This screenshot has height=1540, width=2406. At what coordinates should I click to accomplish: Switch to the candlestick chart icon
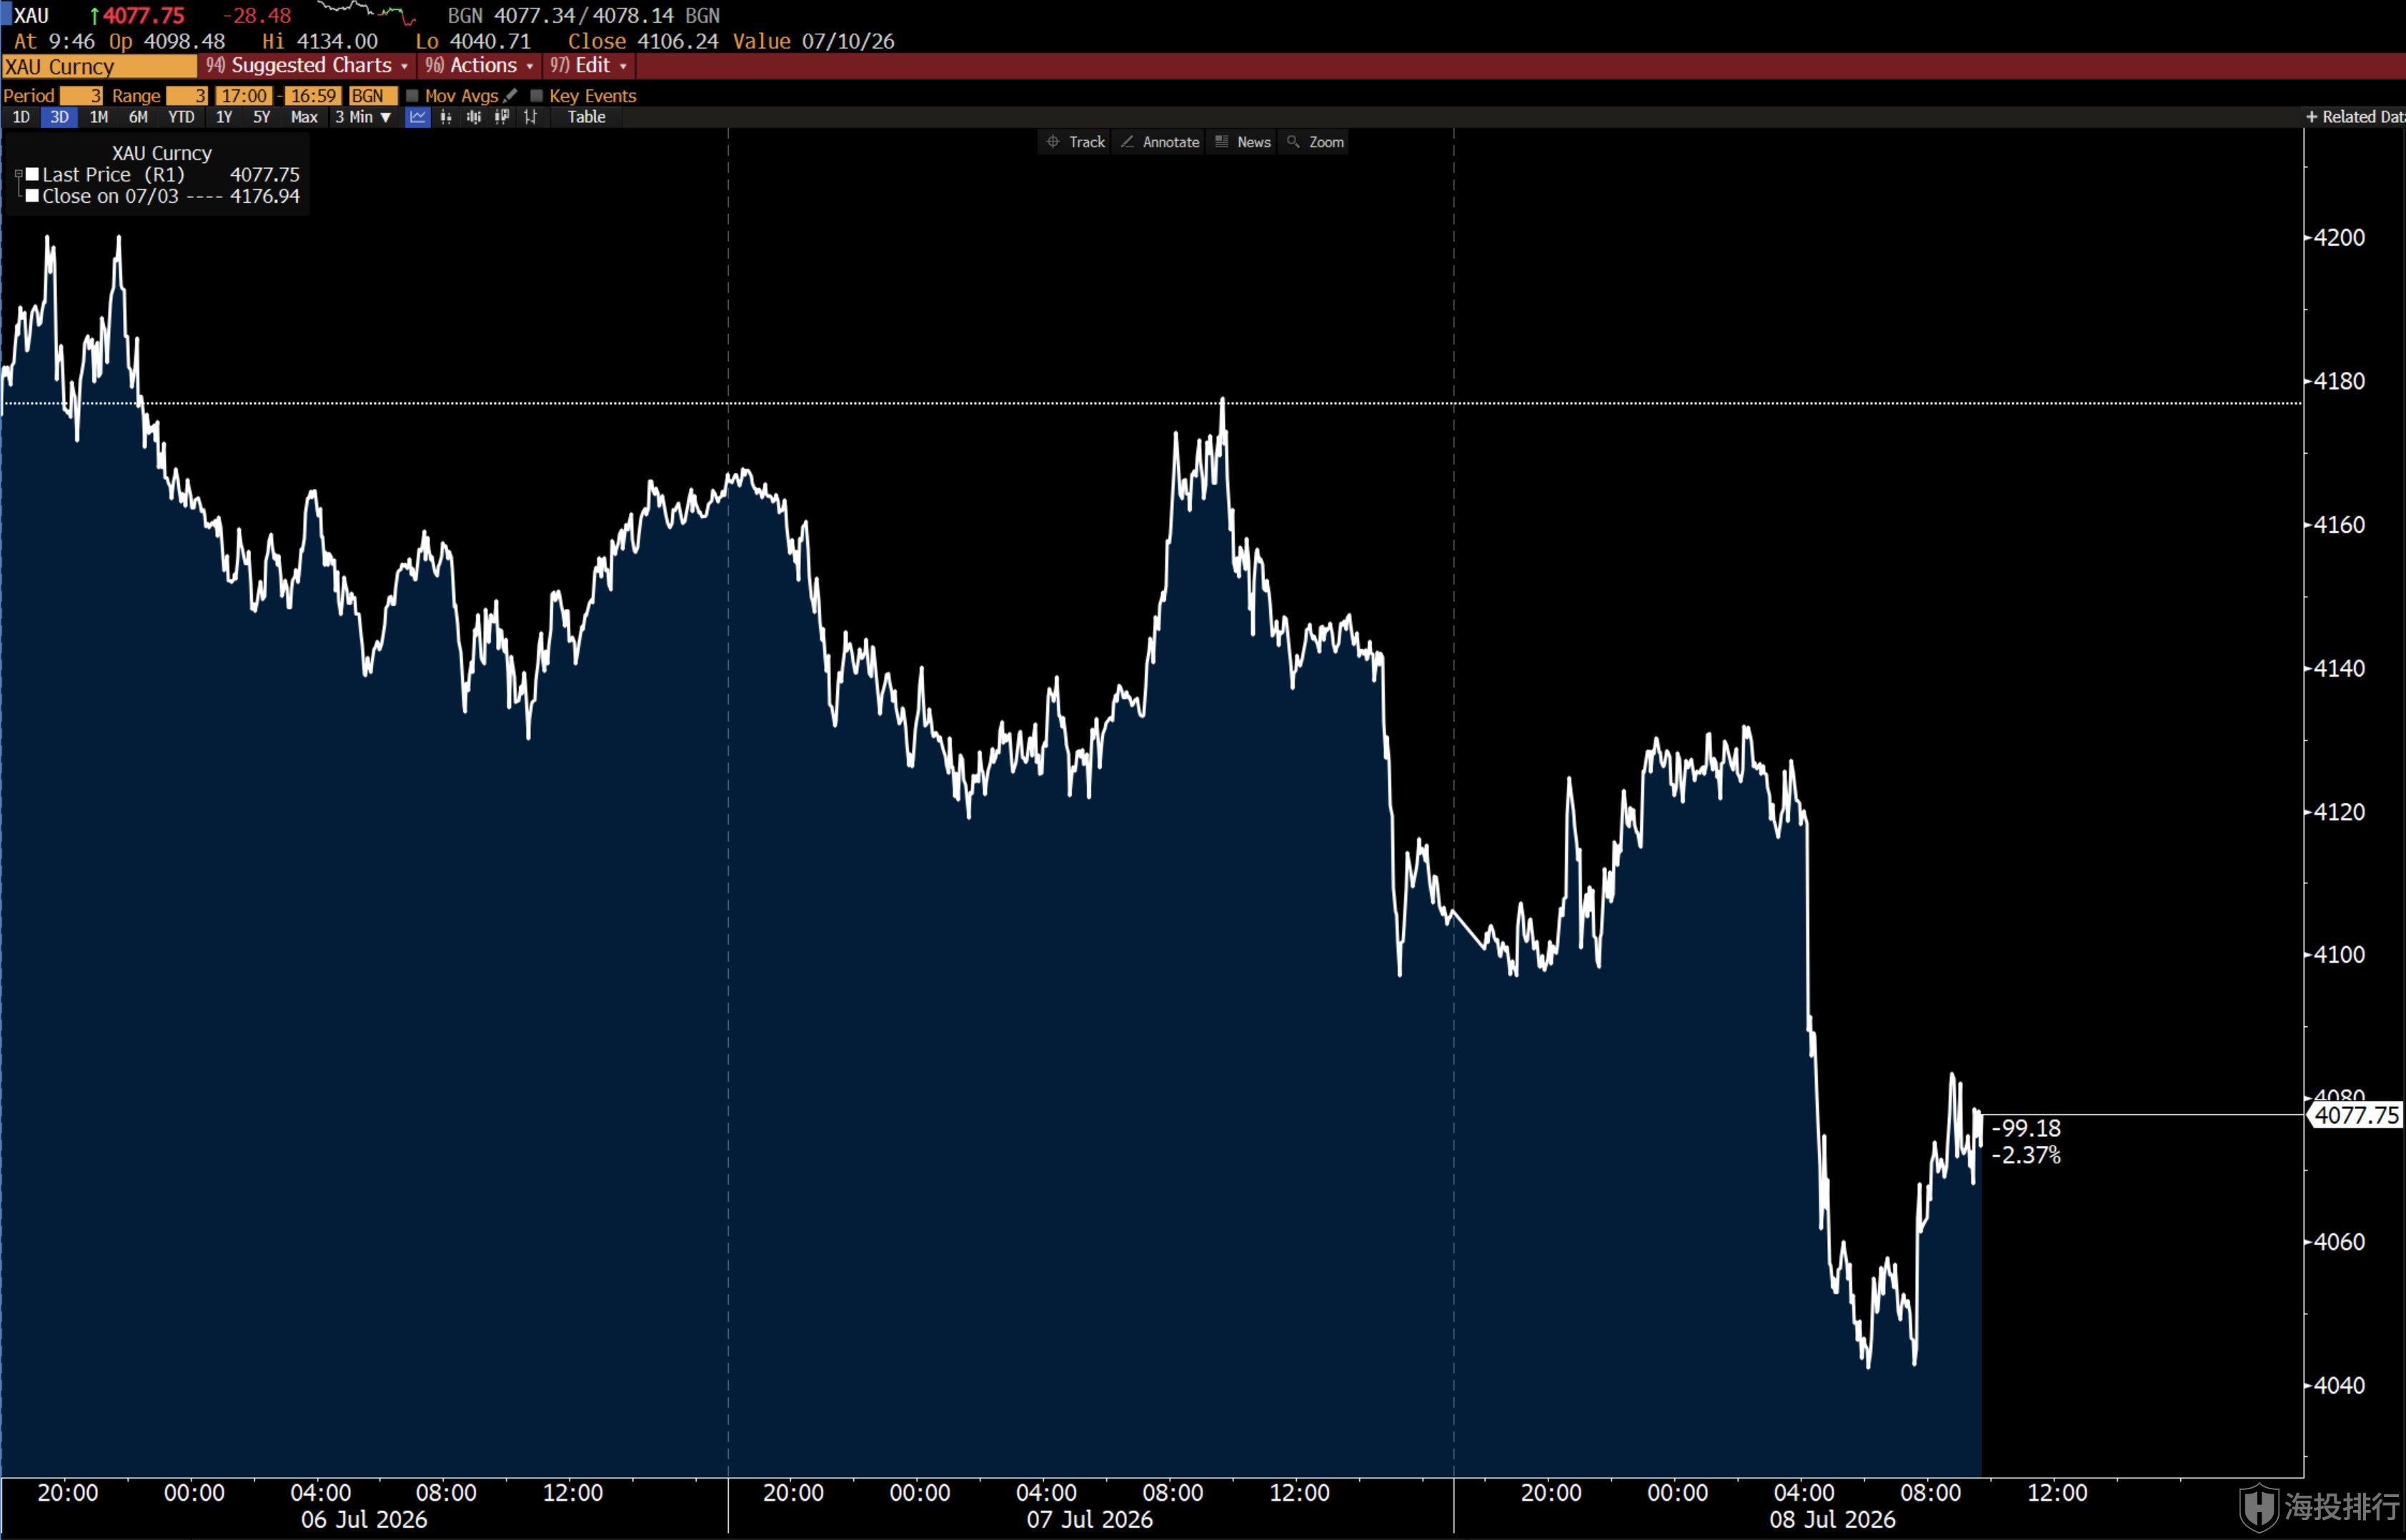tap(446, 117)
